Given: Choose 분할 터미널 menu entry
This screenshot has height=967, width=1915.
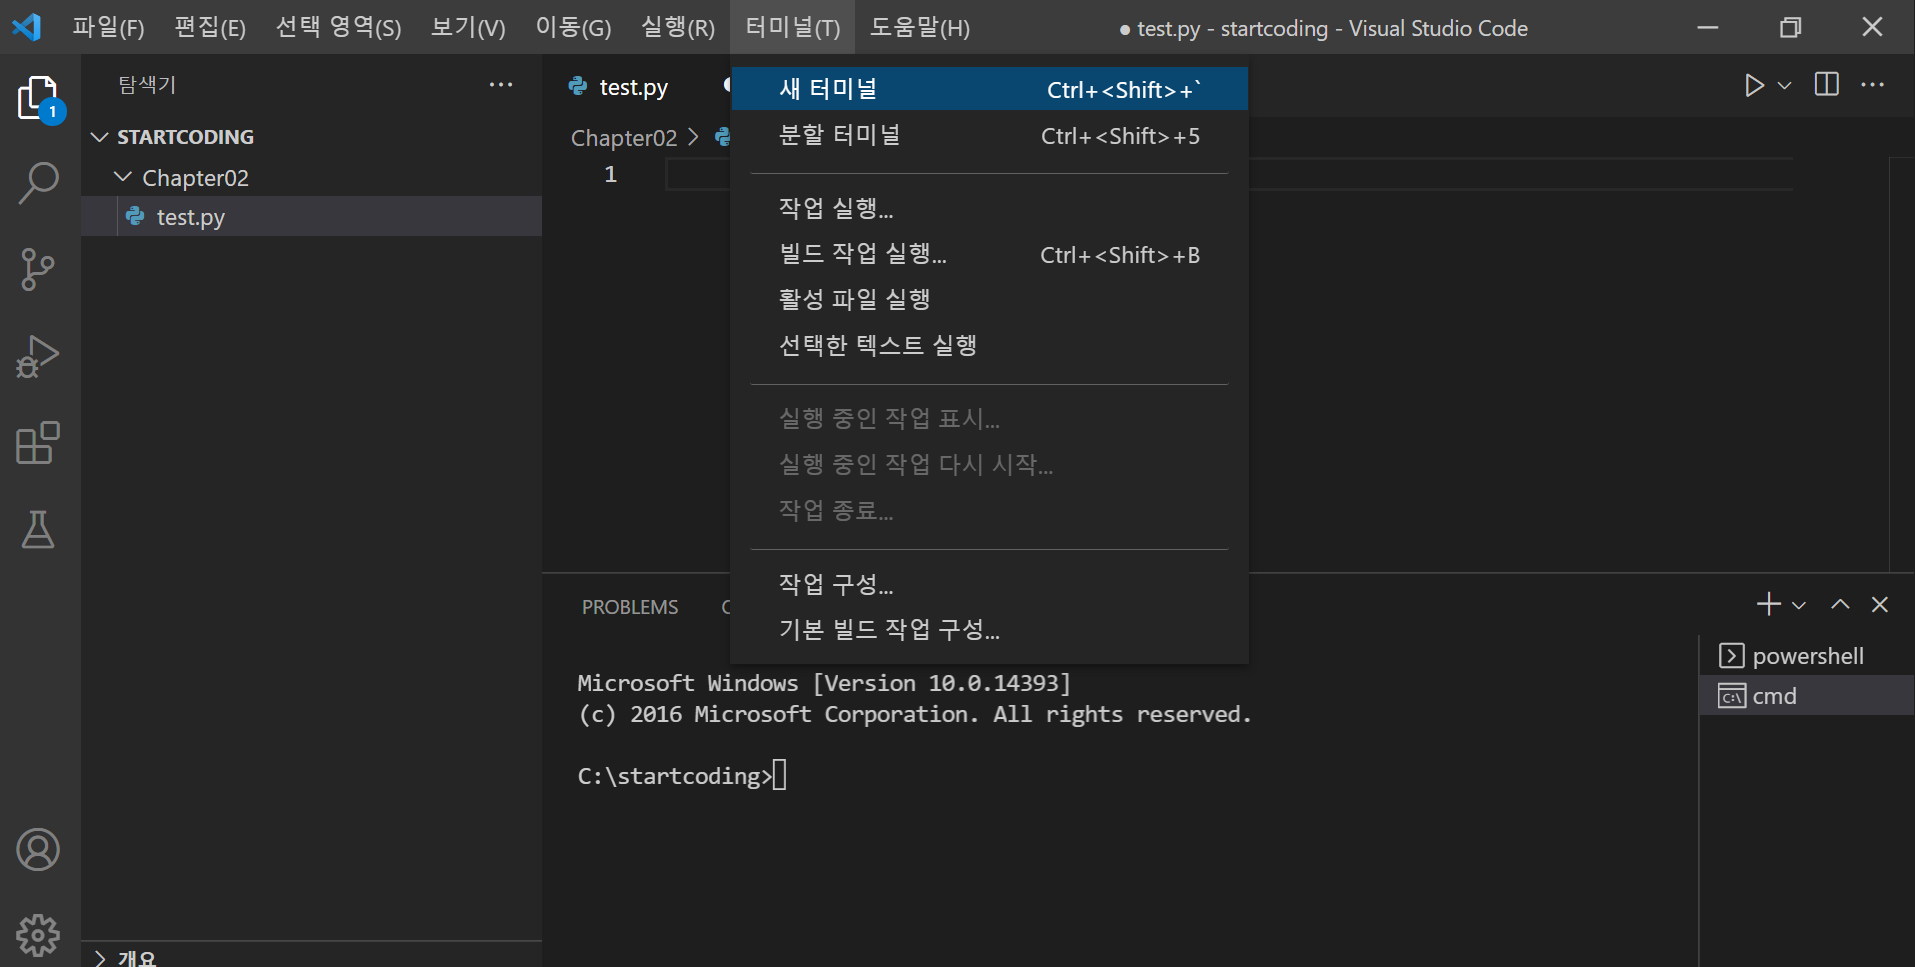Looking at the screenshot, I should [989, 135].
